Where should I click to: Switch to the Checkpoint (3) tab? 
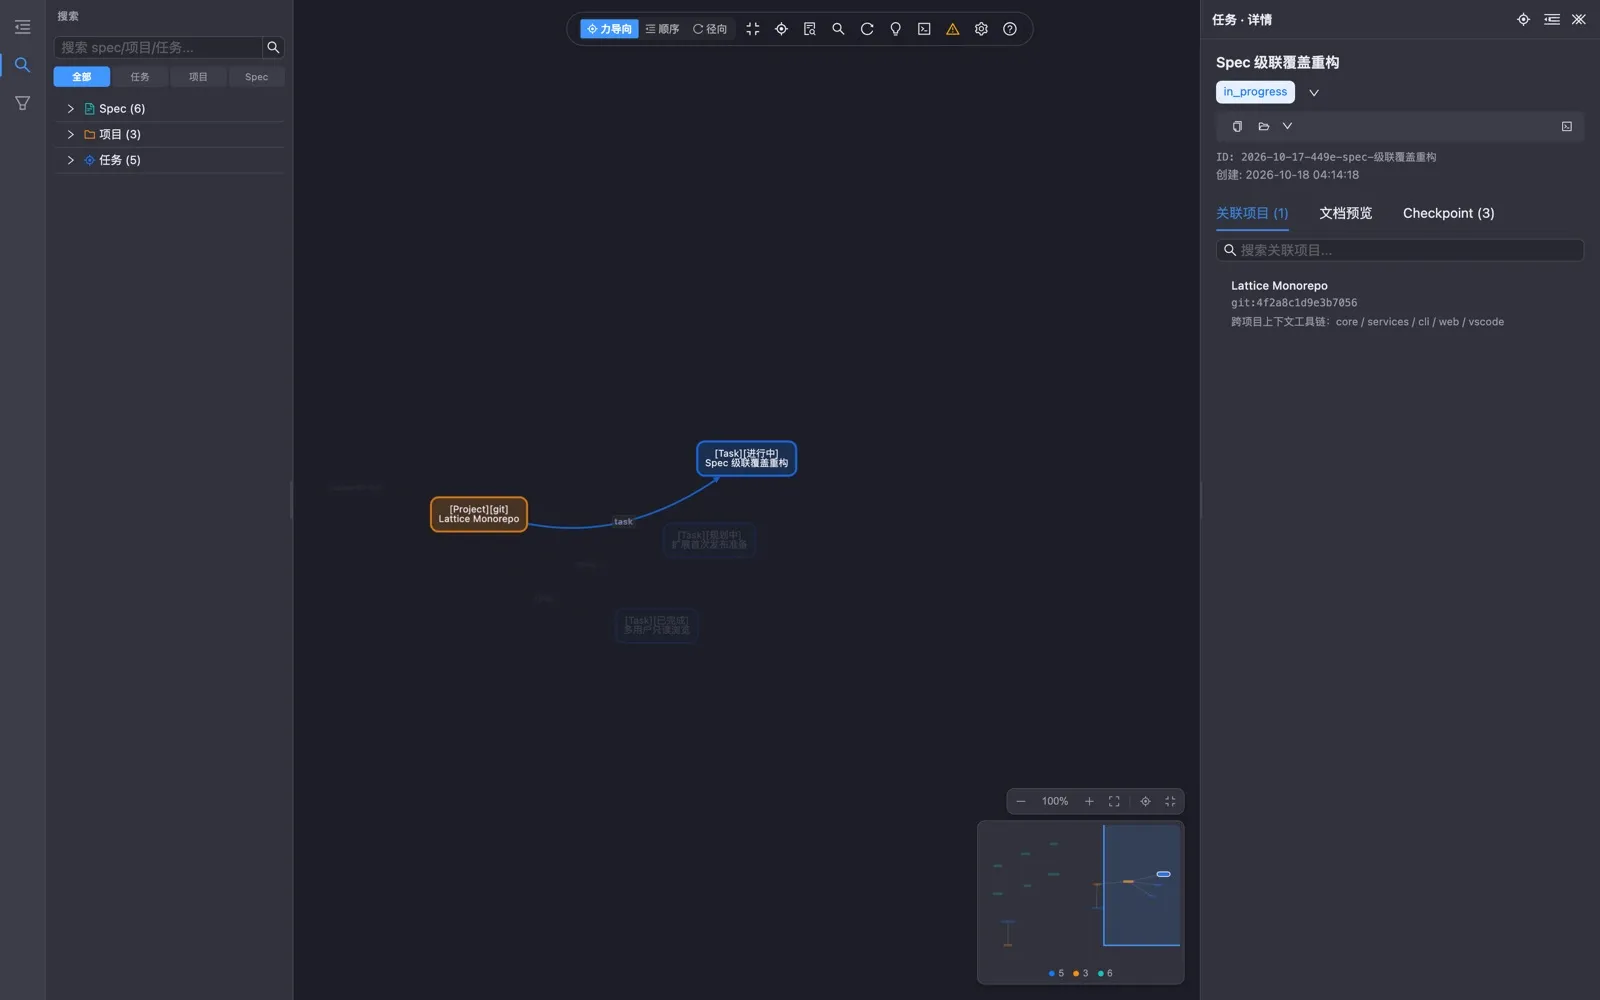(1448, 213)
